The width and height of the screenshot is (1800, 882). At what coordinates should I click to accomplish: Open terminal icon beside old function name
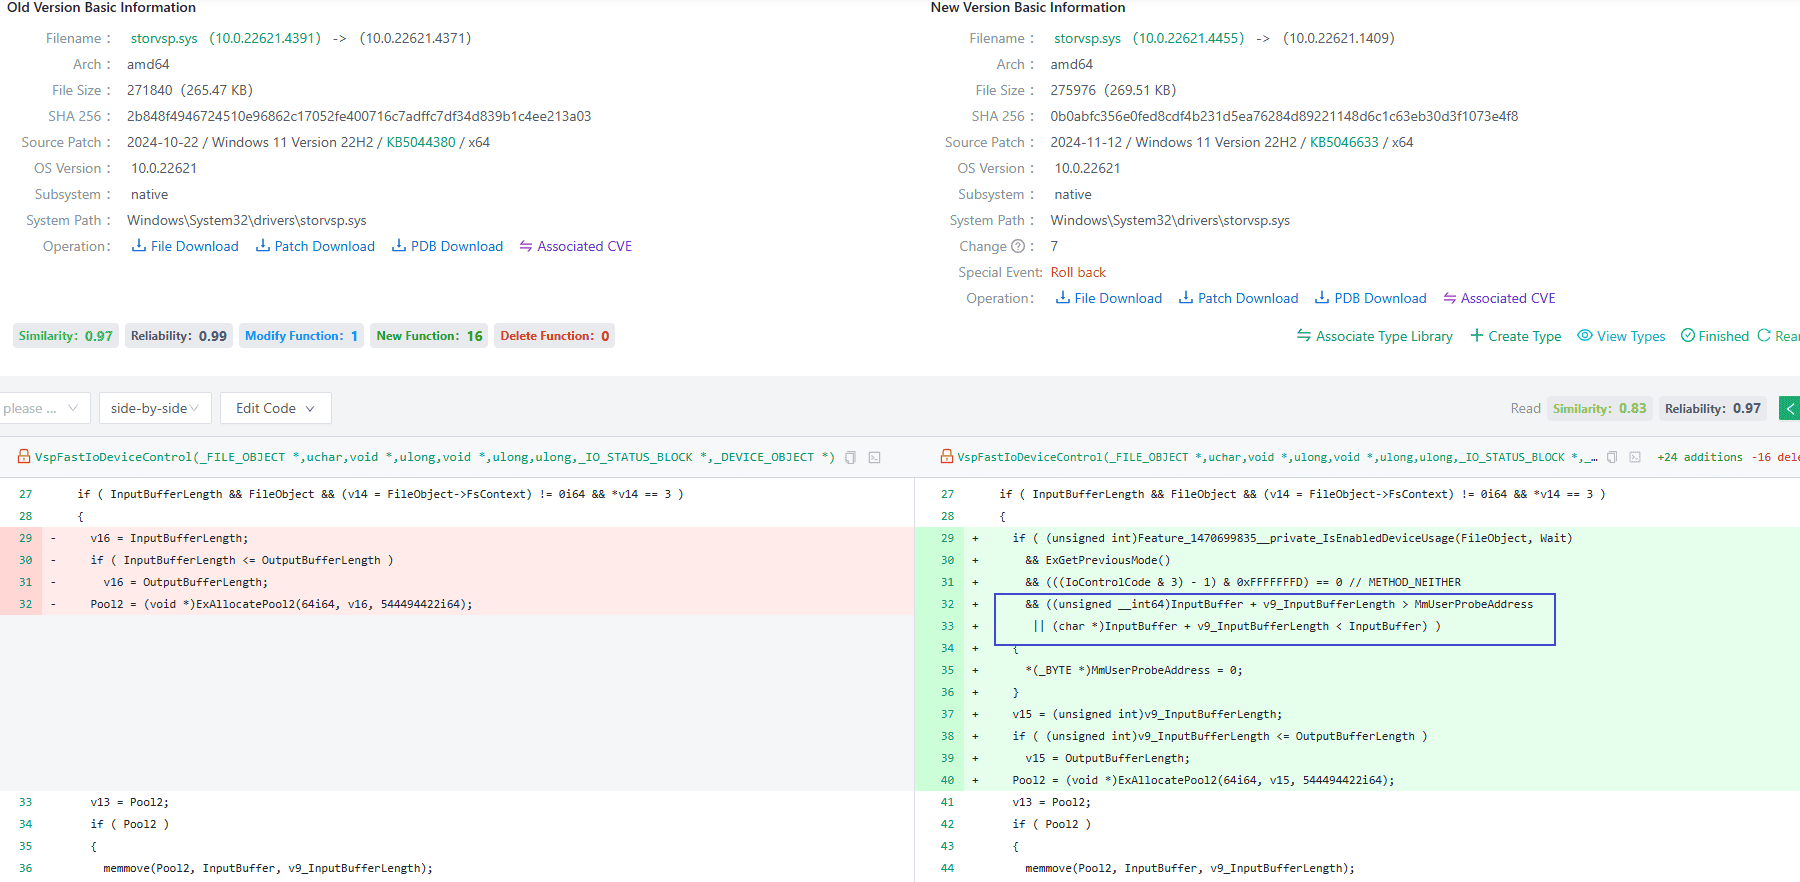click(874, 458)
